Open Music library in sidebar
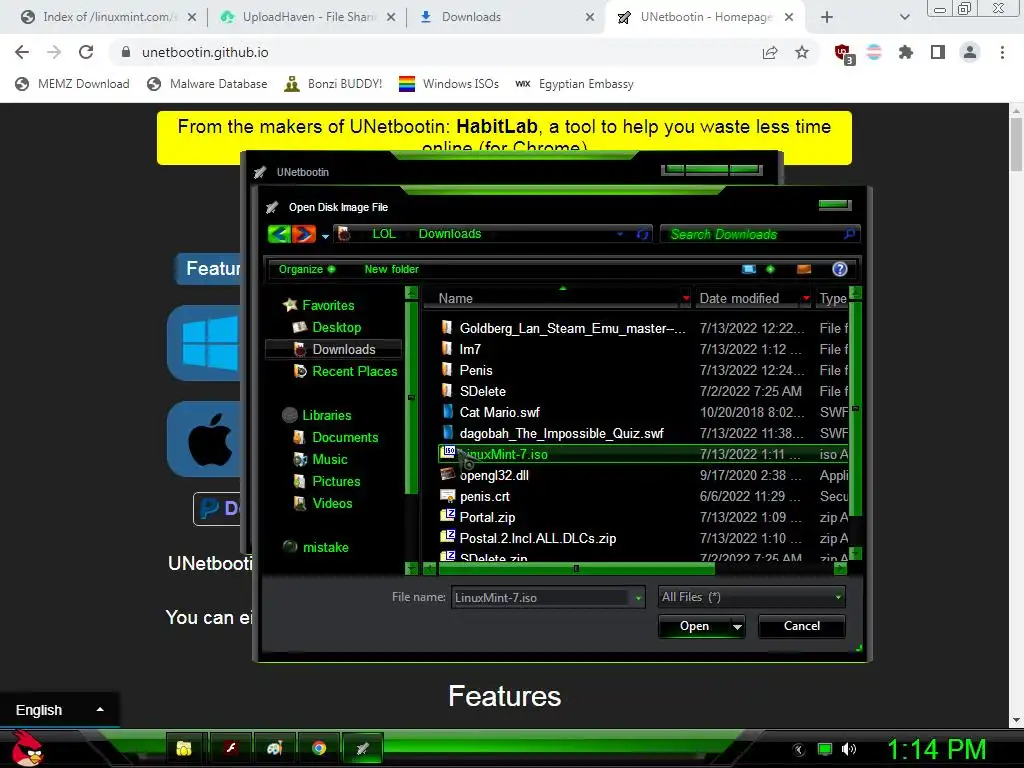Screen dimensions: 1024x768 point(330,459)
